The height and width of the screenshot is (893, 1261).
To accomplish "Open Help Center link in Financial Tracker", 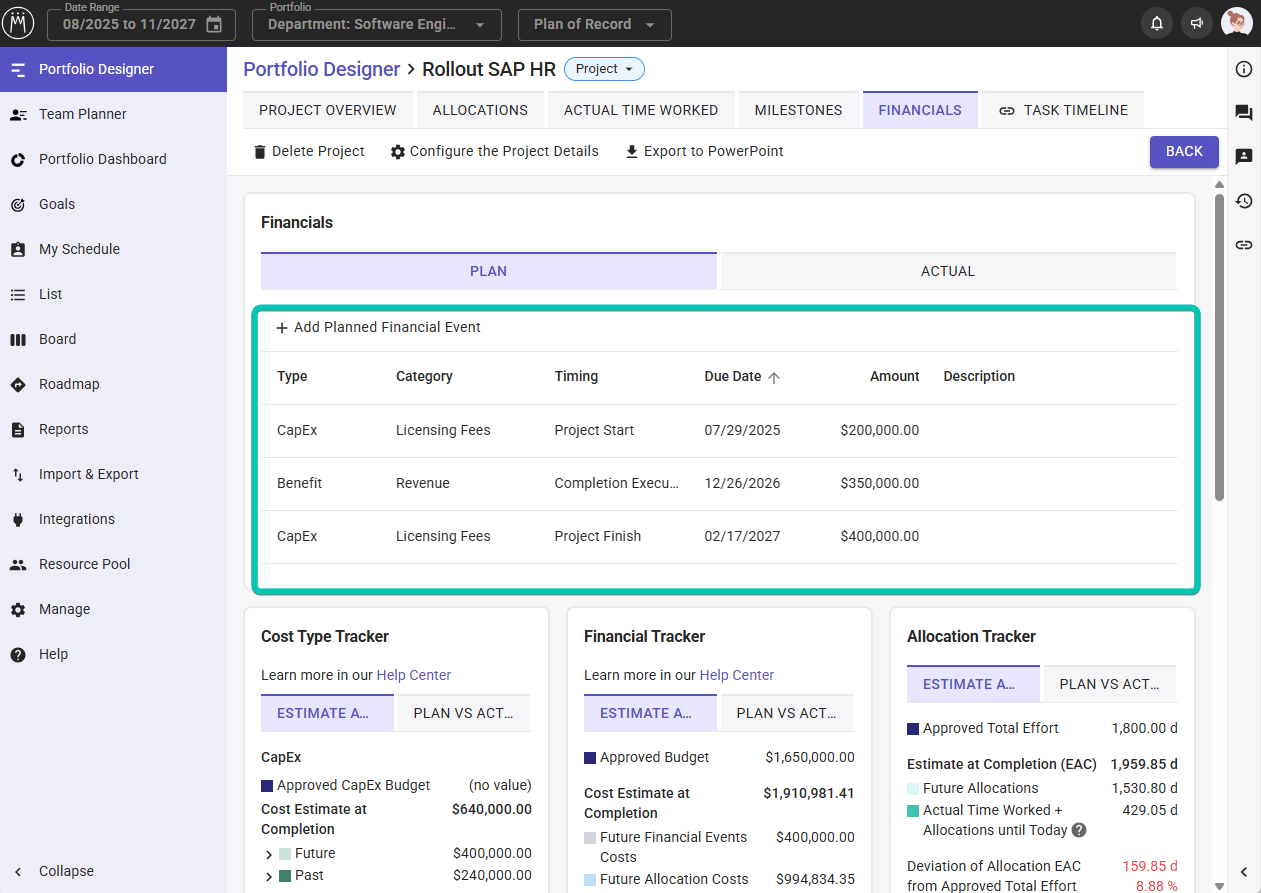I will [737, 675].
